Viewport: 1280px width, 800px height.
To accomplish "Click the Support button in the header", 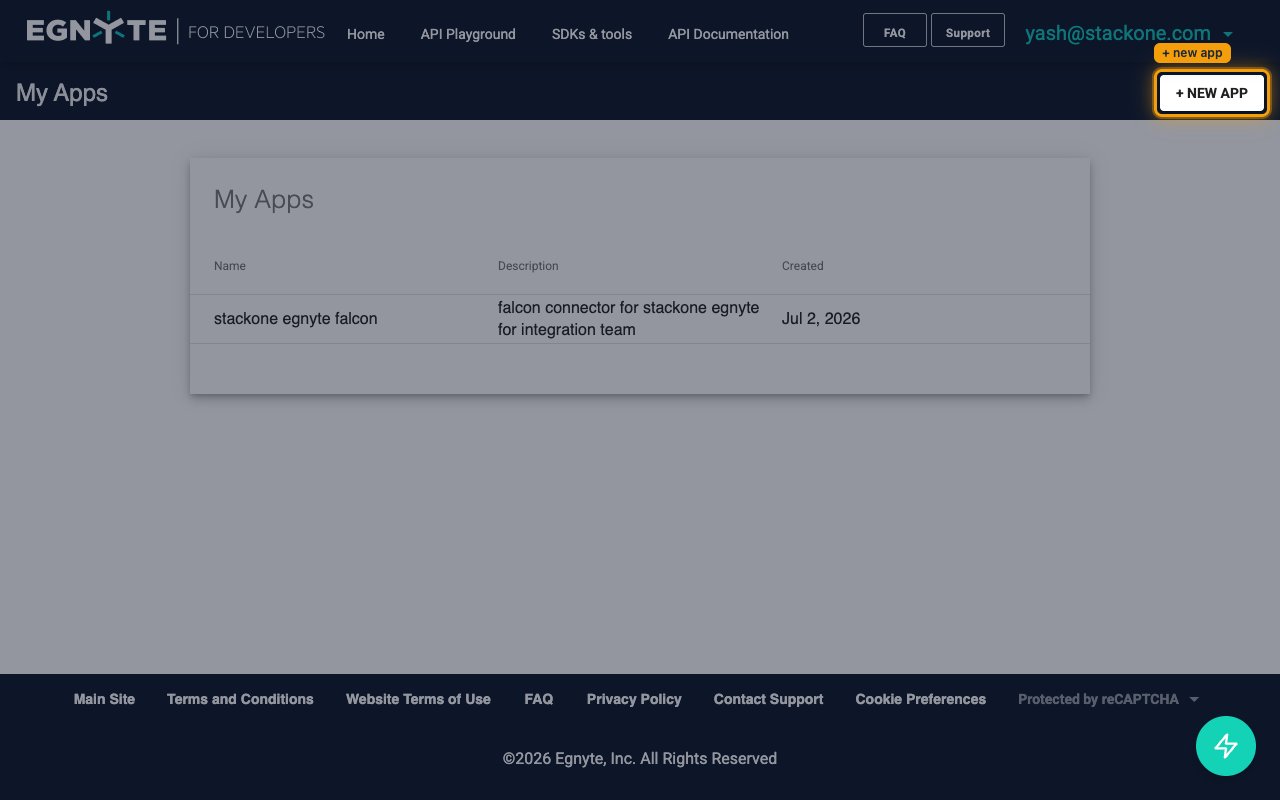I will click(x=968, y=30).
